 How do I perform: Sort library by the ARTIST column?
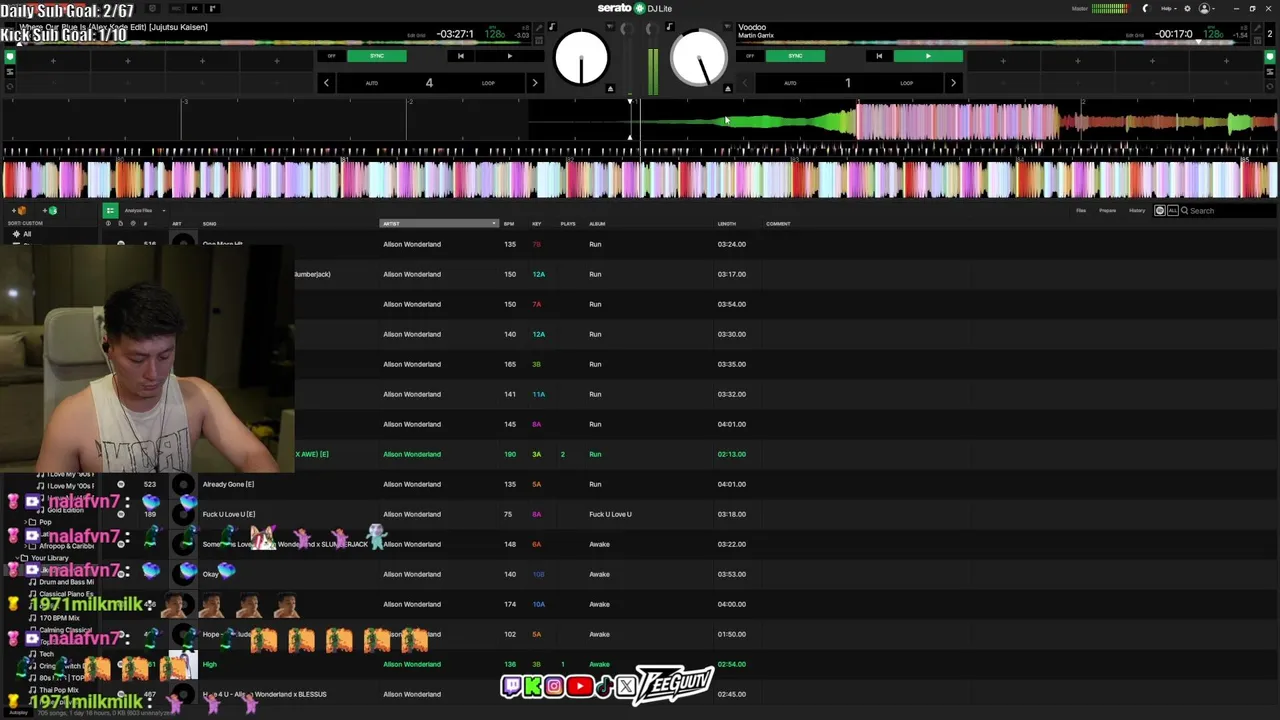tap(439, 224)
